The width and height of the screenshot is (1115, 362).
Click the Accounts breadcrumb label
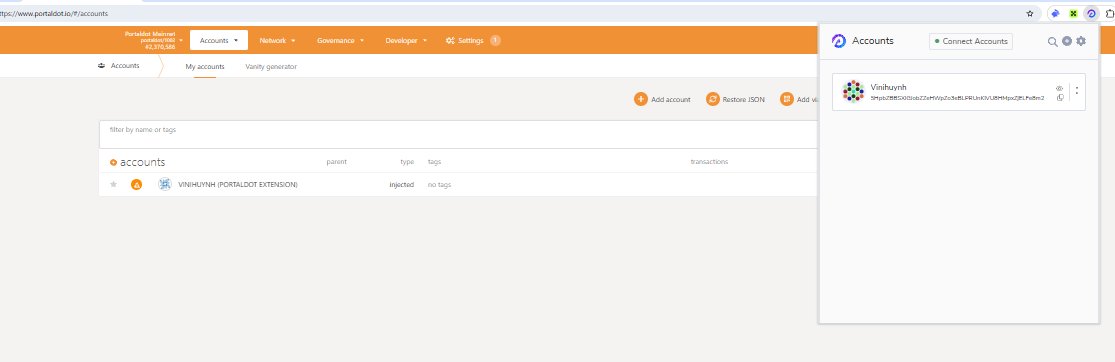(125, 65)
